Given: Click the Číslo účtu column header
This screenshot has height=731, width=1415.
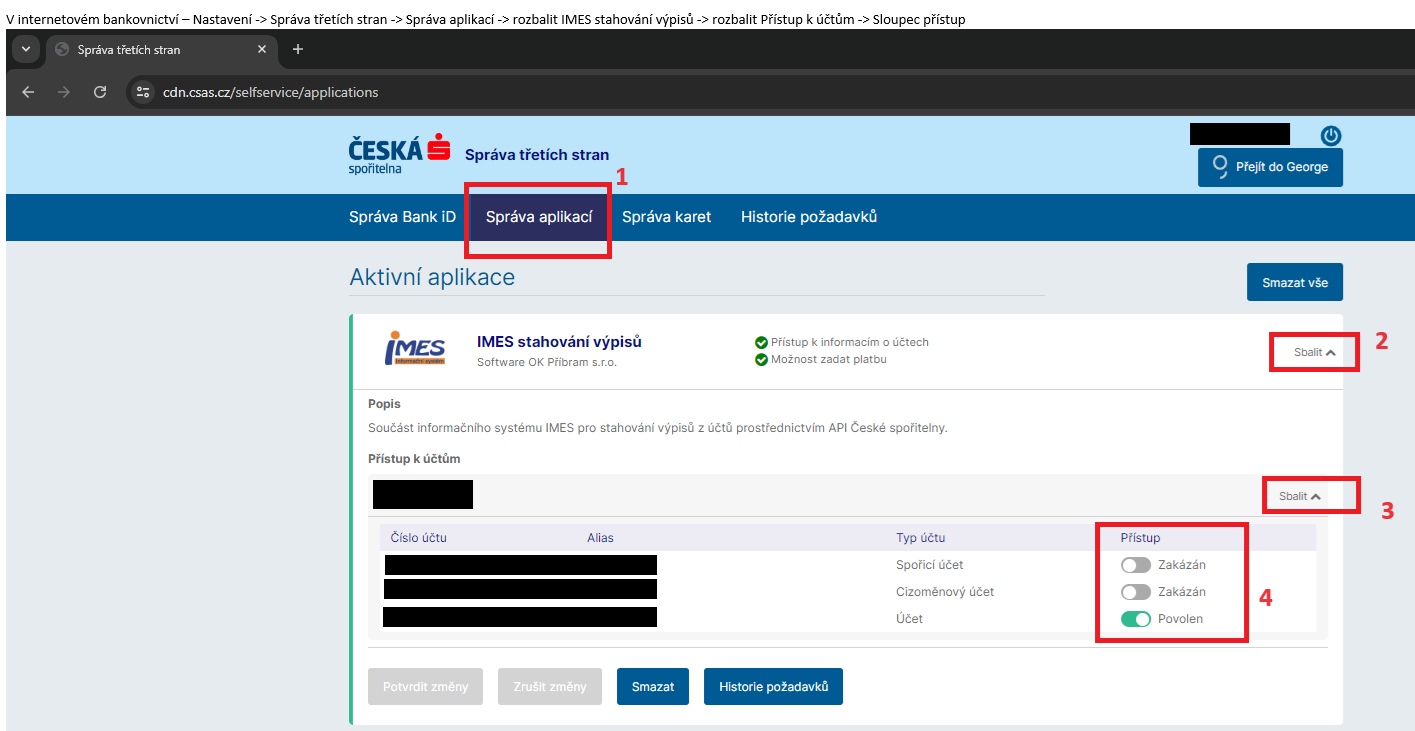Looking at the screenshot, I should click(x=418, y=538).
